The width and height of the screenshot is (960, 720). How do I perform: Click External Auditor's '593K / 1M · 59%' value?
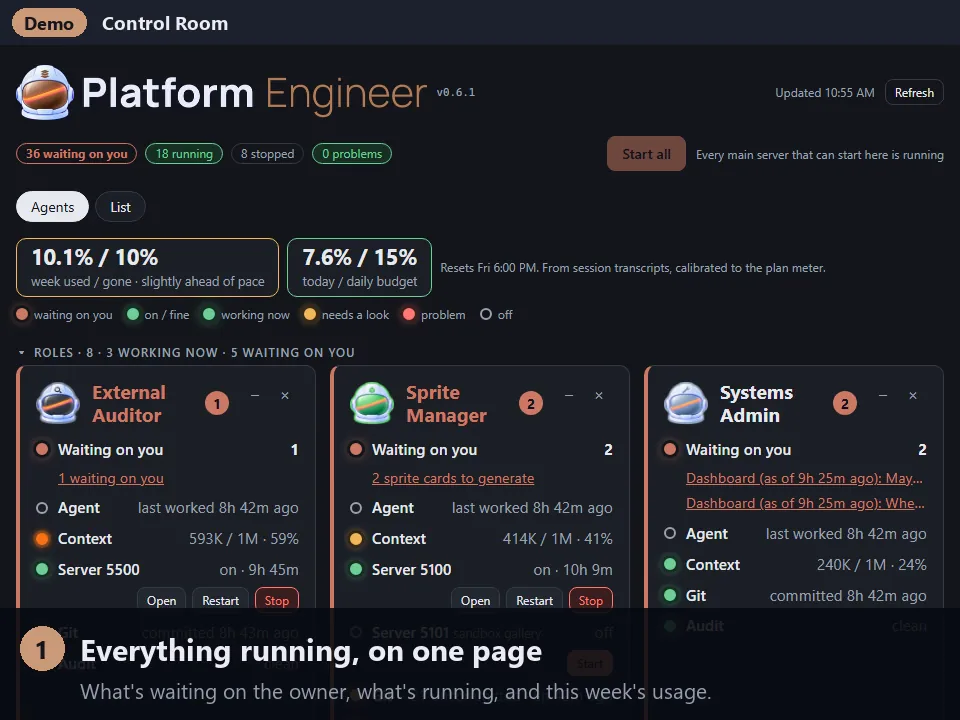click(244, 539)
